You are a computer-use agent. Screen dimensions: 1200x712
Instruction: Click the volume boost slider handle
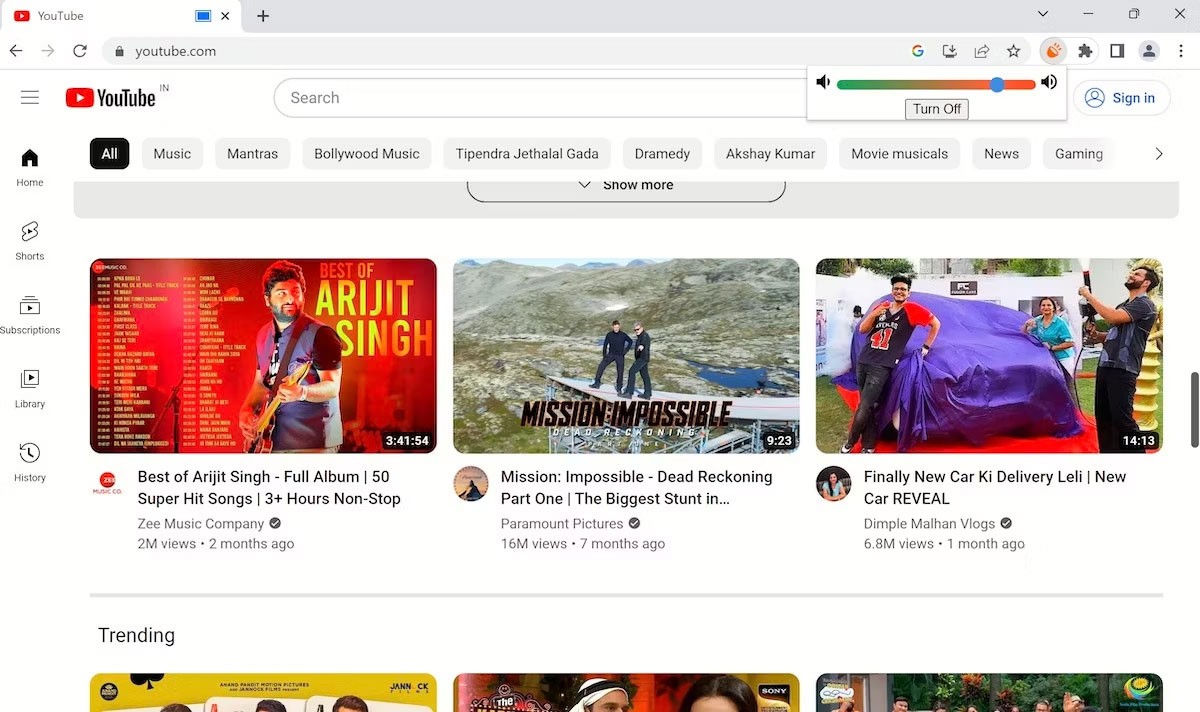(x=997, y=84)
